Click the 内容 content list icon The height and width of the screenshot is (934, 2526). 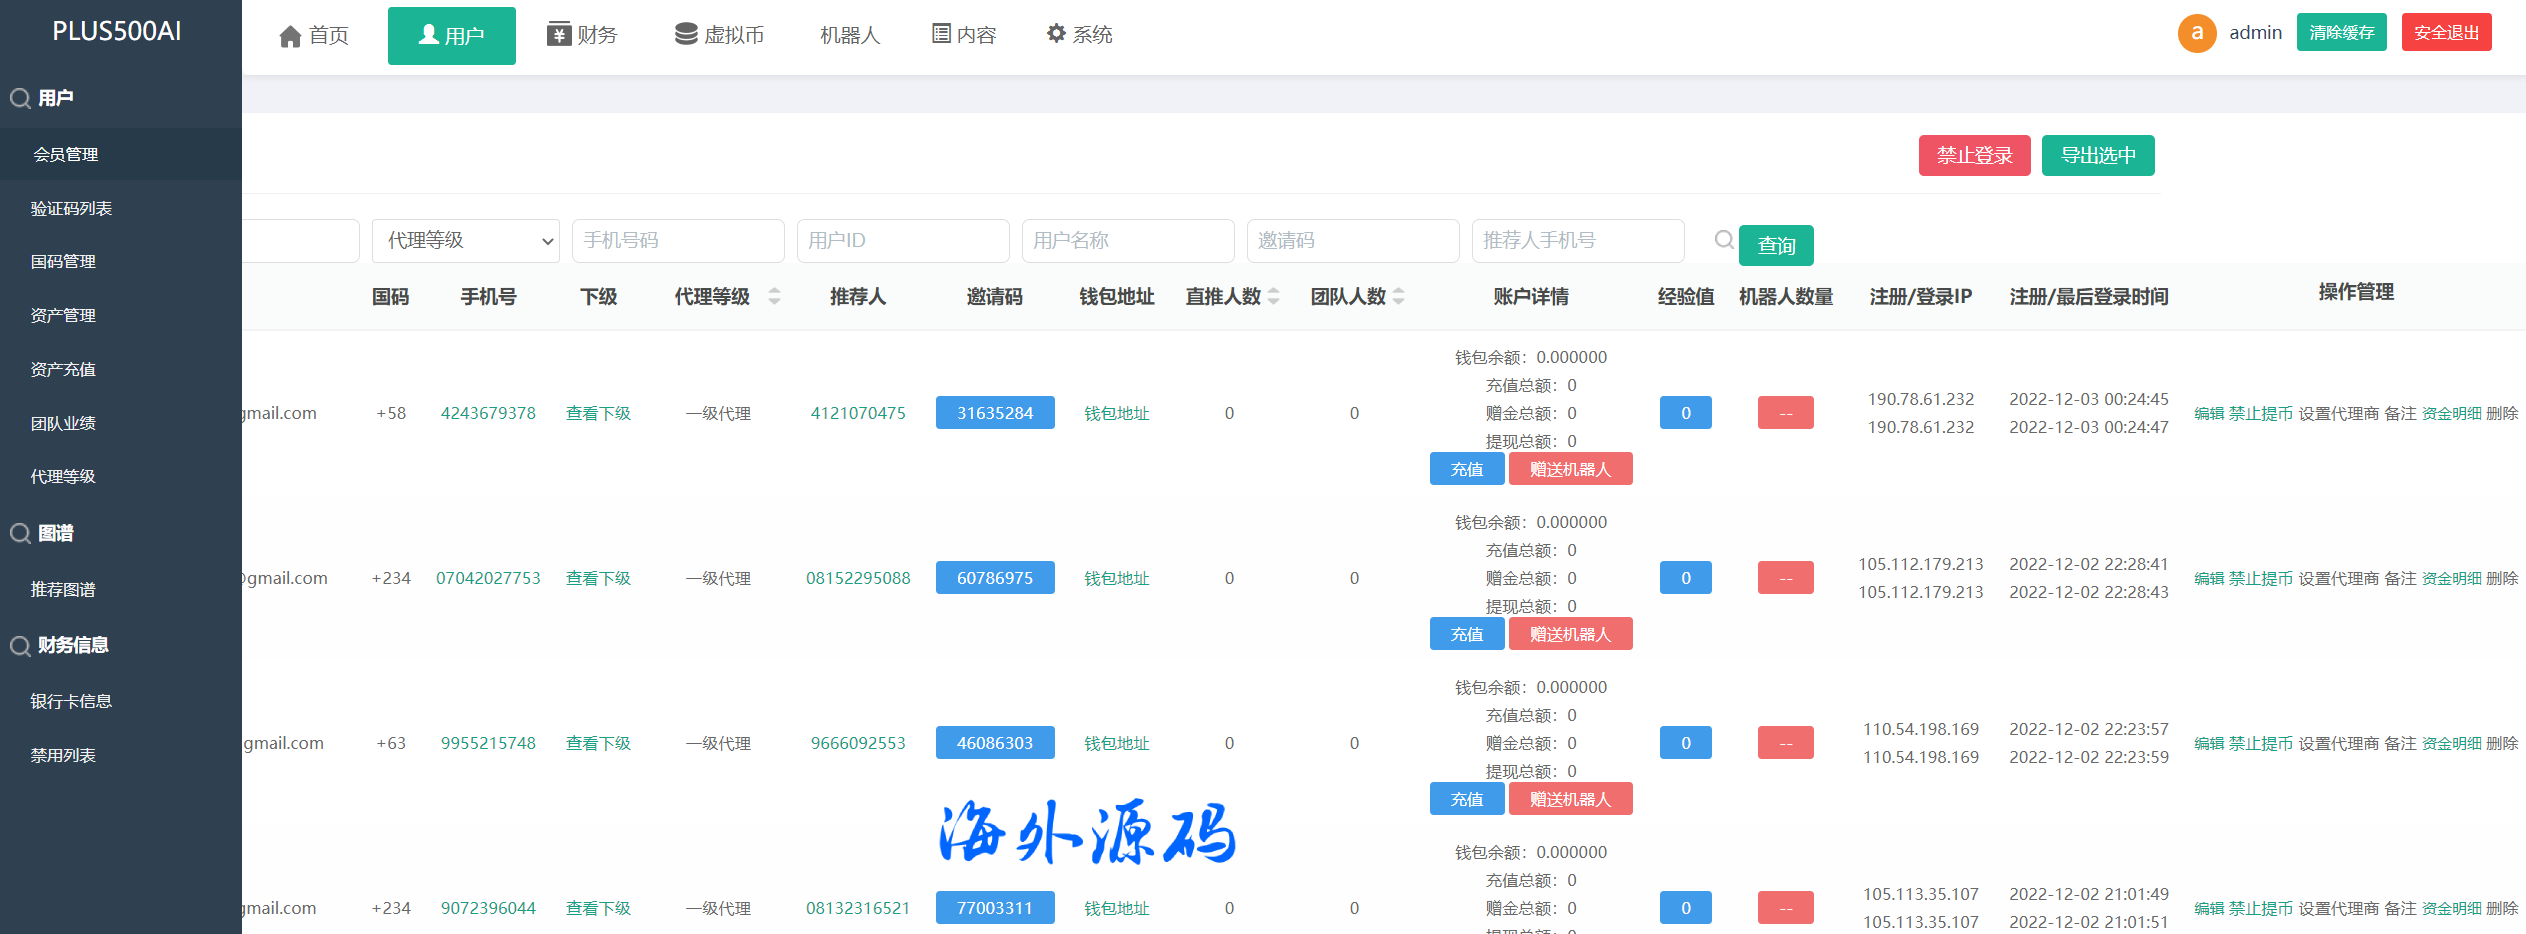point(941,34)
